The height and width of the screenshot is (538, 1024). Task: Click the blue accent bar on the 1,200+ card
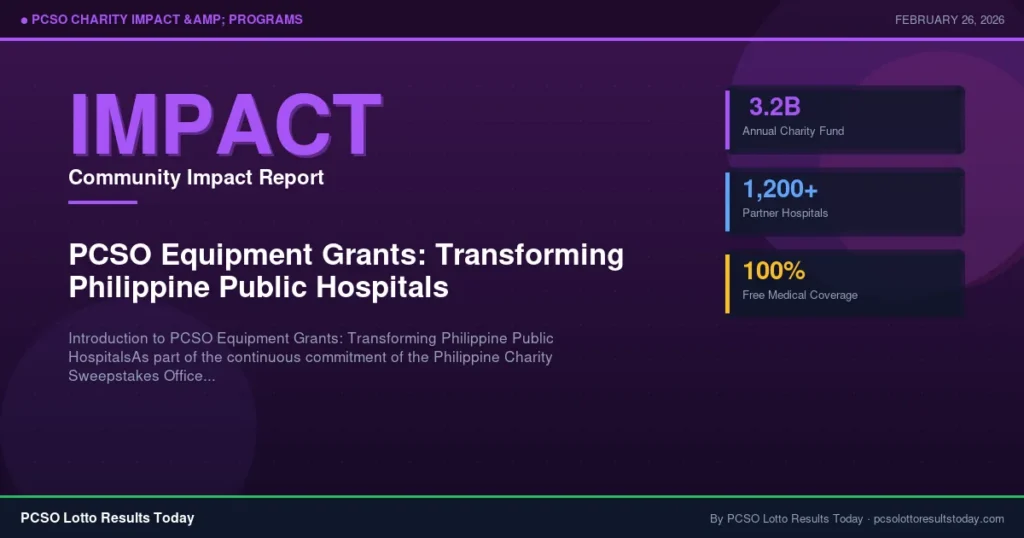click(728, 200)
